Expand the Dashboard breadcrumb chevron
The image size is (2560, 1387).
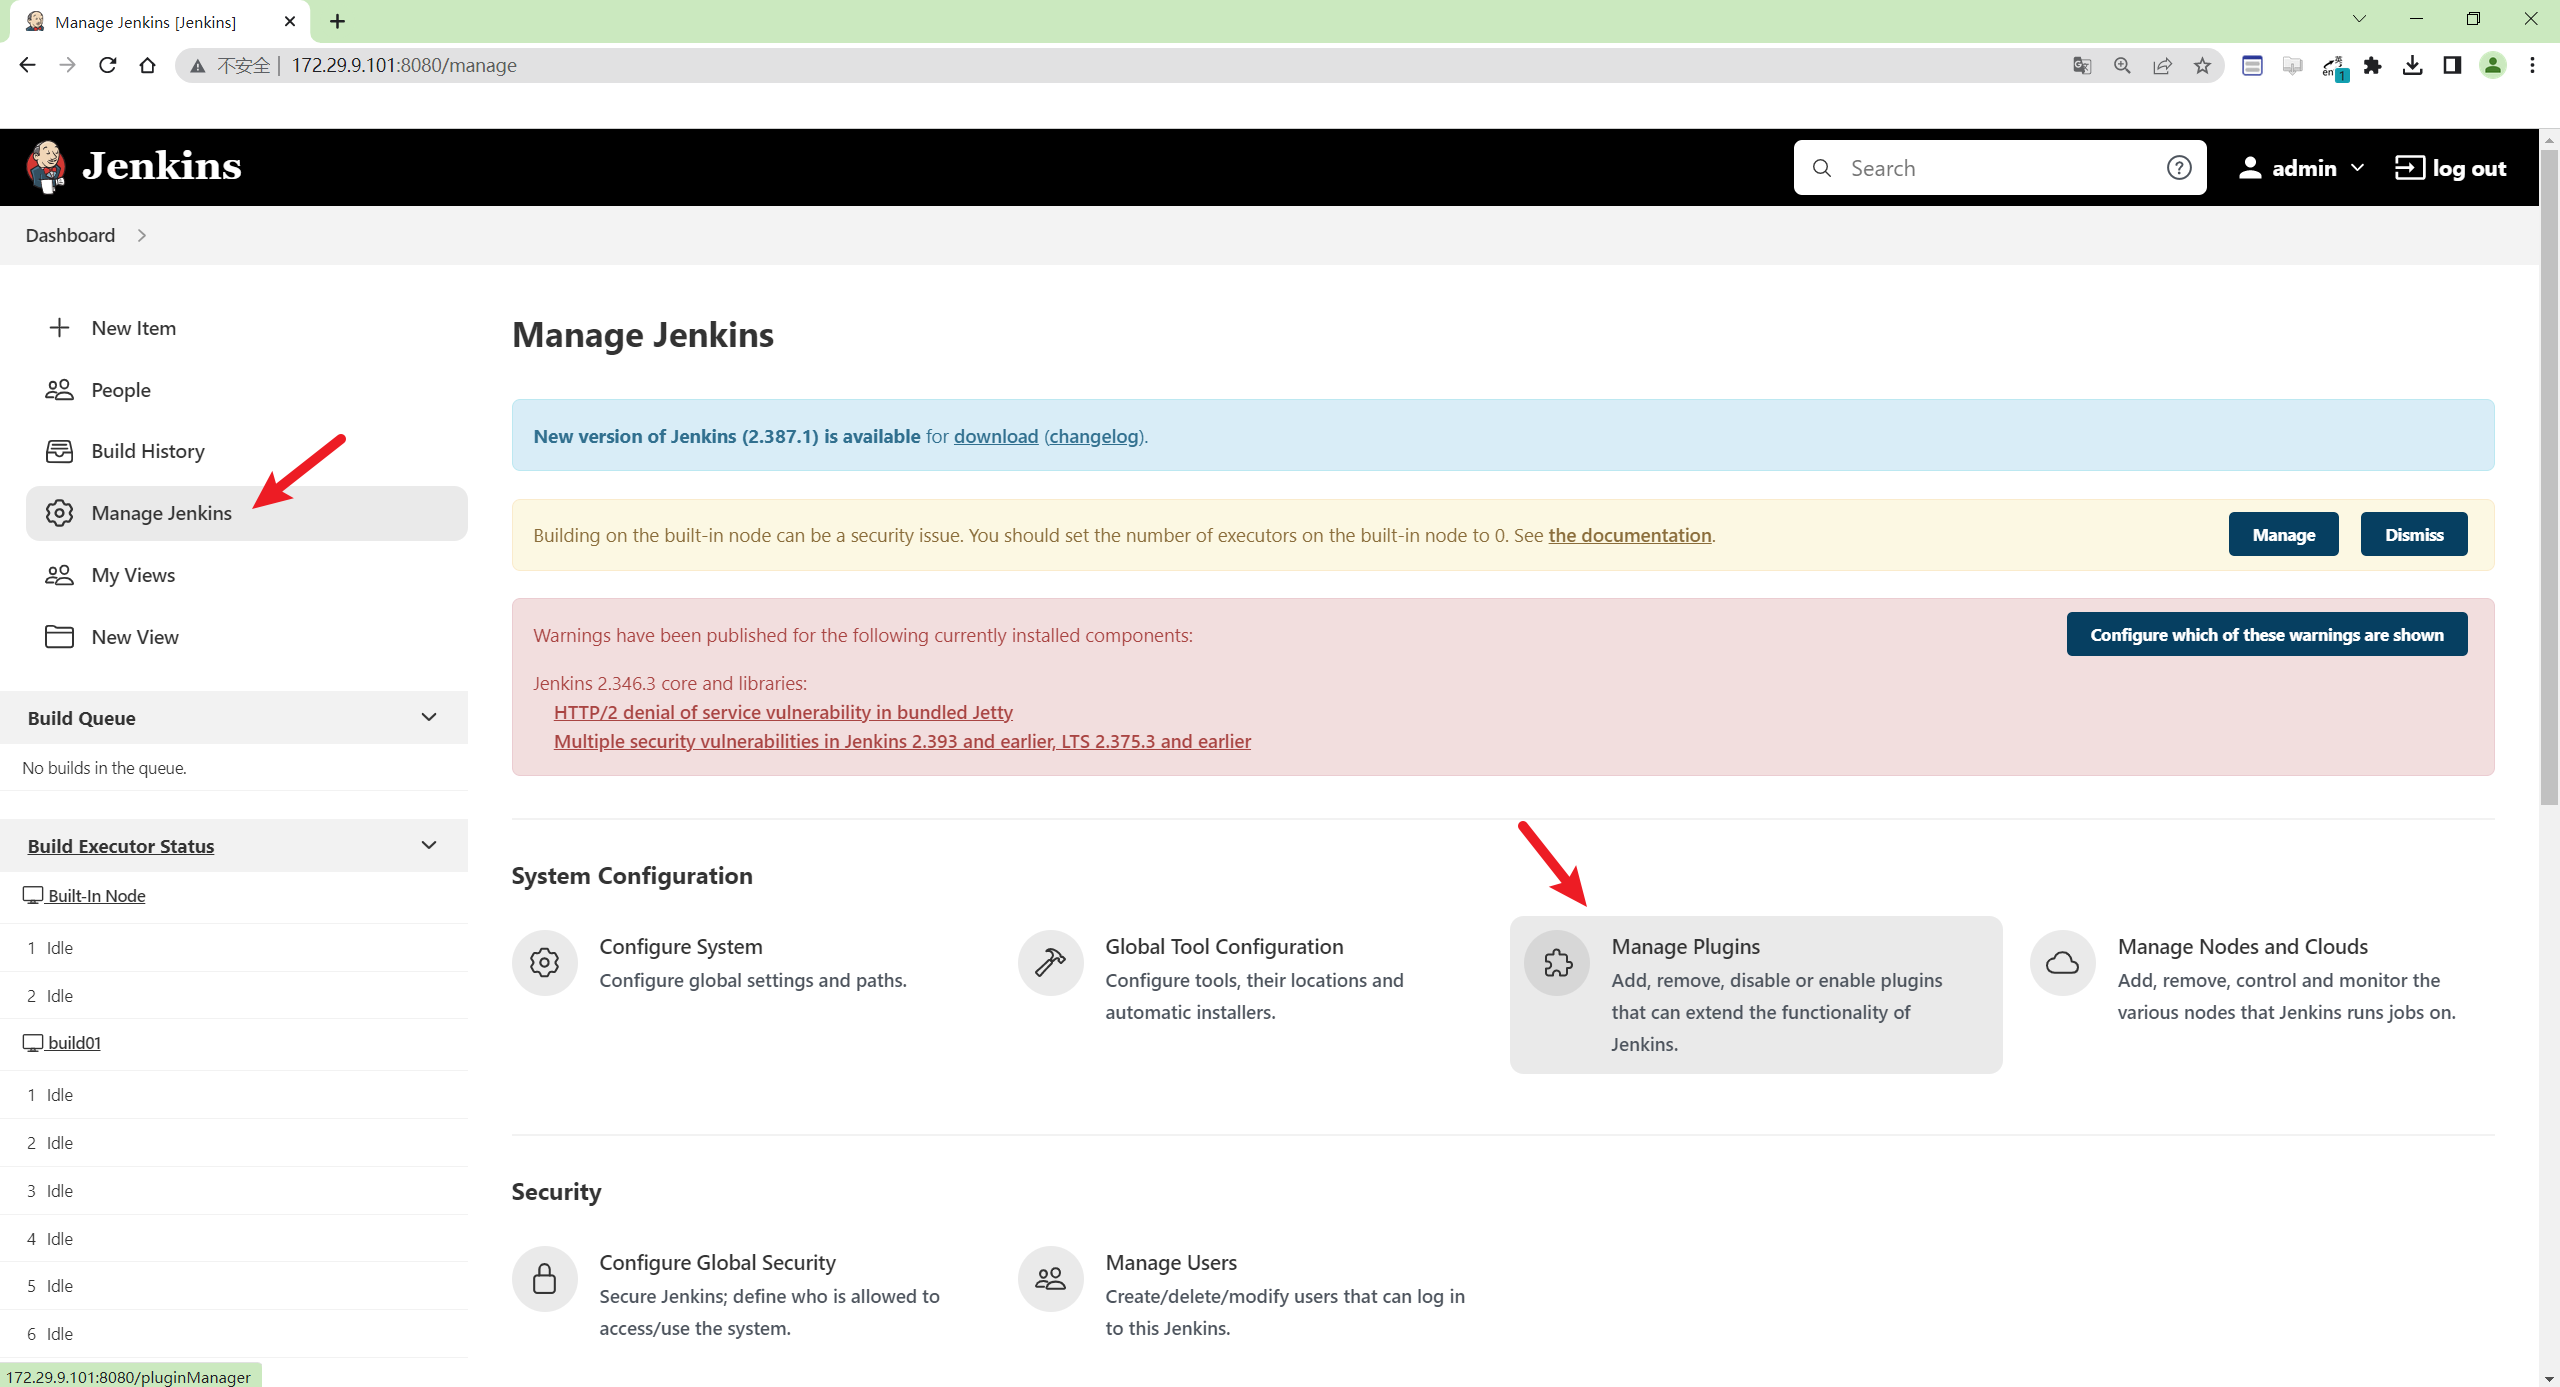pyautogui.click(x=142, y=235)
